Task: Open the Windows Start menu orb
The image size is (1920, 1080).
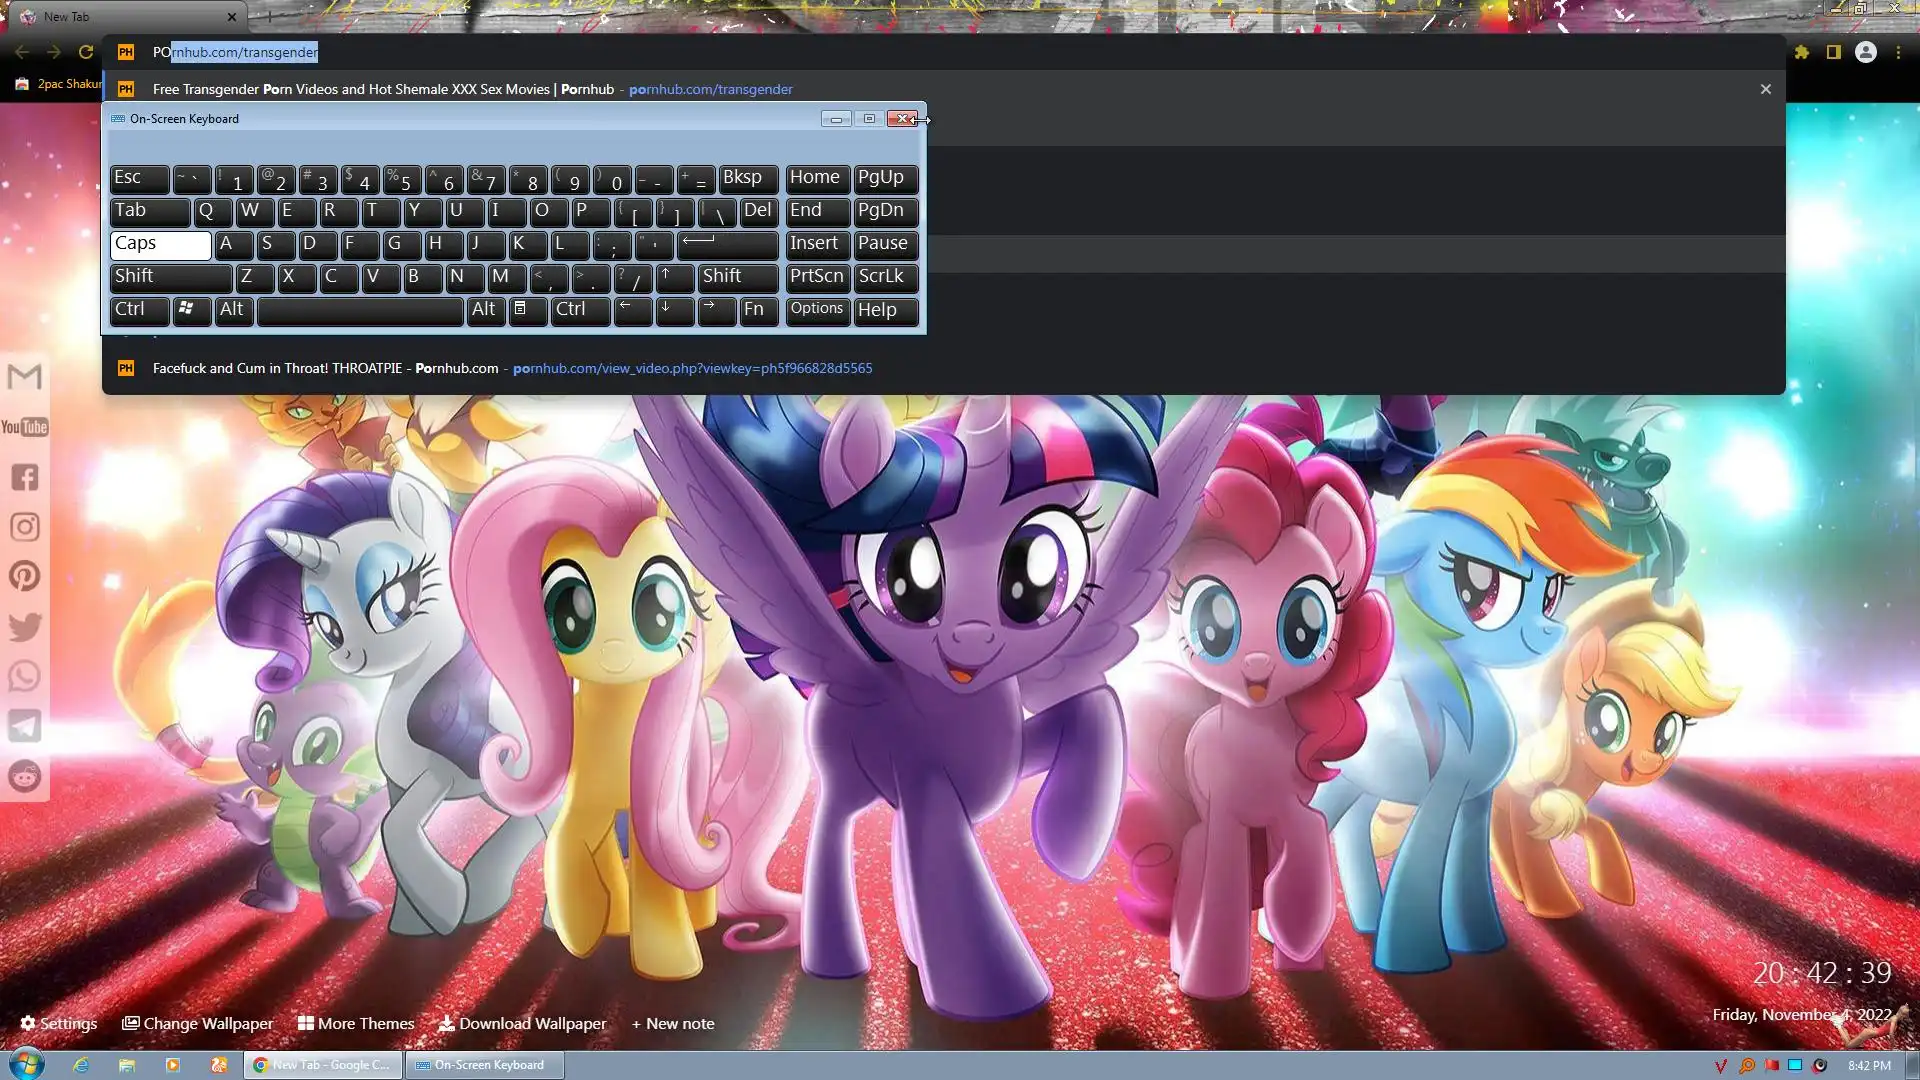Action: coord(27,1063)
